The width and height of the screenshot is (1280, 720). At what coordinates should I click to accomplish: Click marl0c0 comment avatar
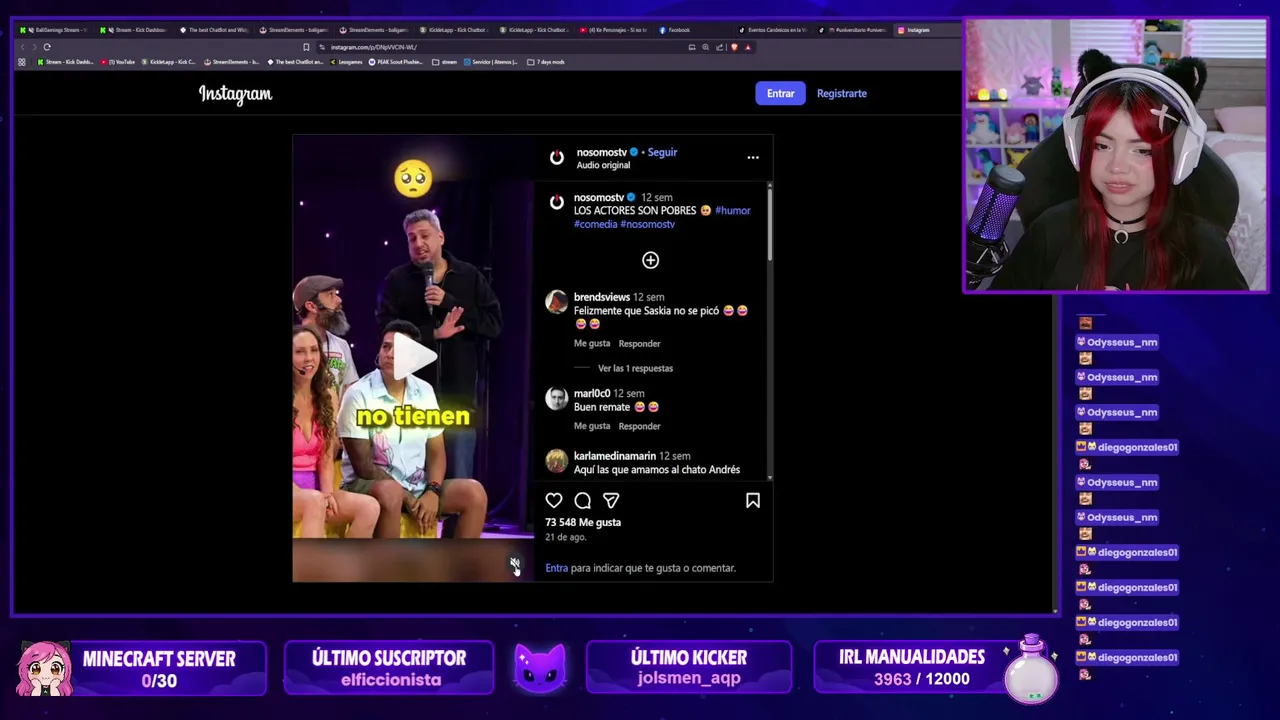click(557, 398)
